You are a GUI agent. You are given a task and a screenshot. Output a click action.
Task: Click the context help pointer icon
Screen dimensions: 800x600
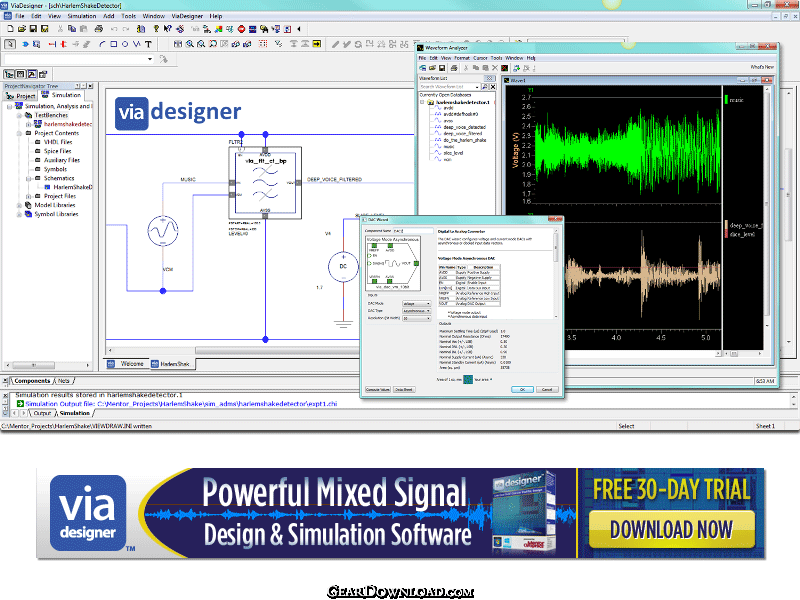click(x=168, y=29)
